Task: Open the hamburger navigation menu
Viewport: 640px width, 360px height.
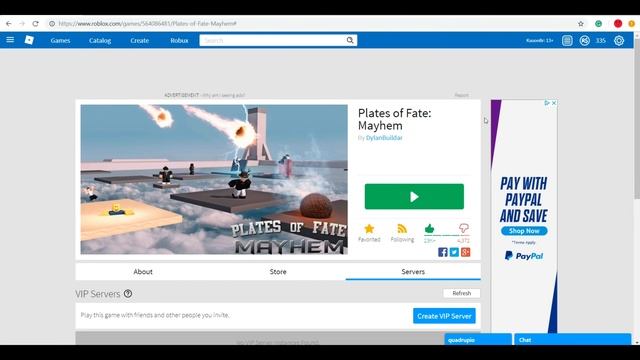Action: tap(10, 40)
